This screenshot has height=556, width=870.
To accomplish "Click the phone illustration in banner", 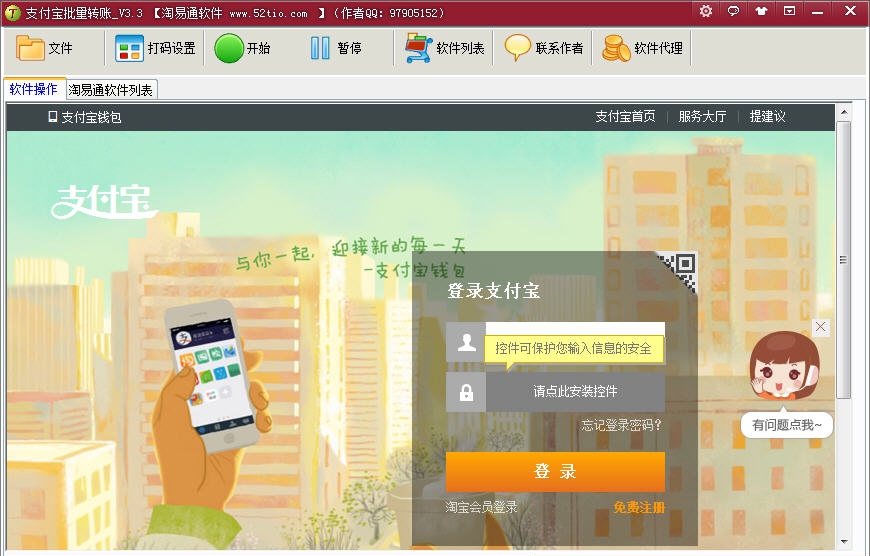I will pos(215,375).
